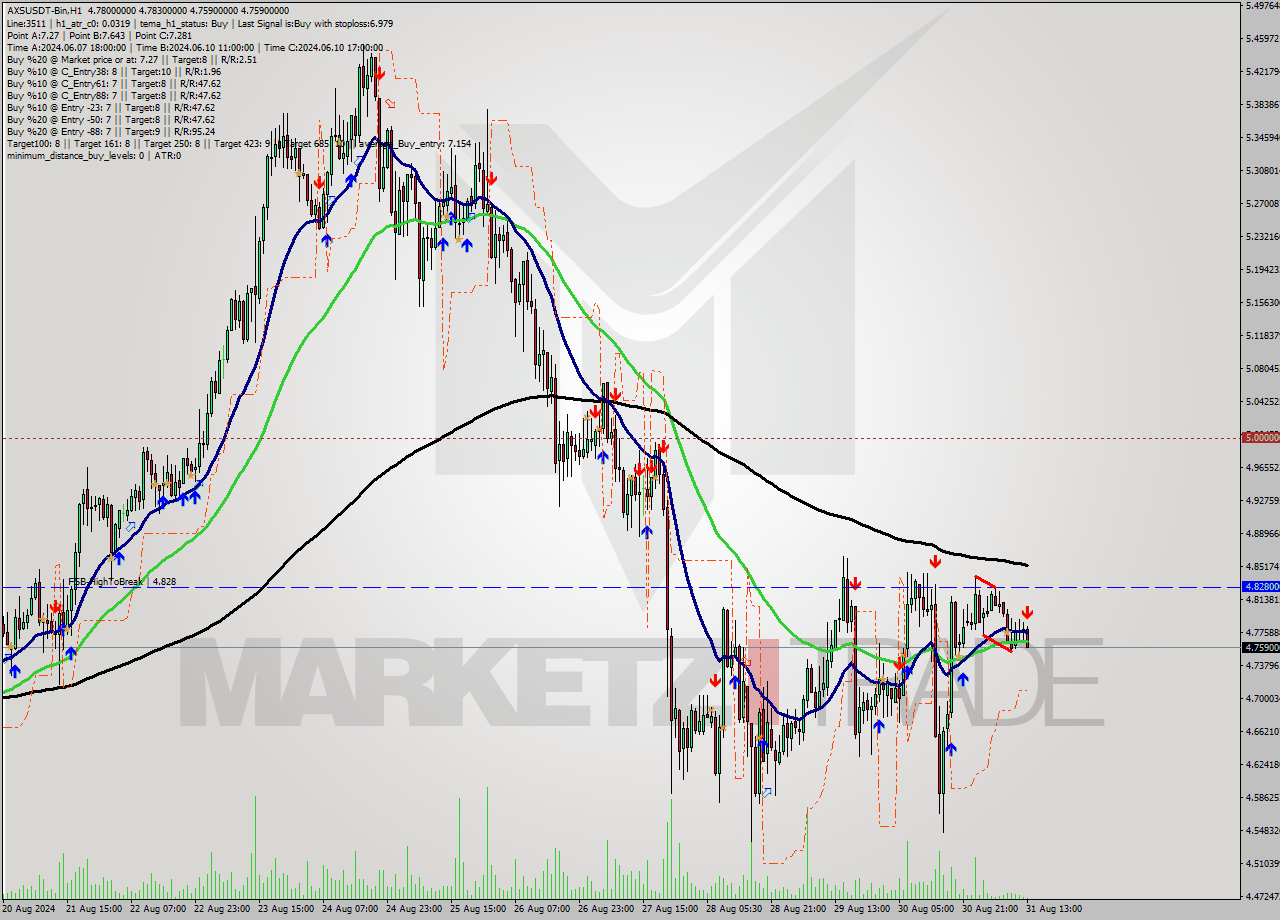Click the 4.9275 price scale label
The image size is (1280, 920).
point(1262,501)
